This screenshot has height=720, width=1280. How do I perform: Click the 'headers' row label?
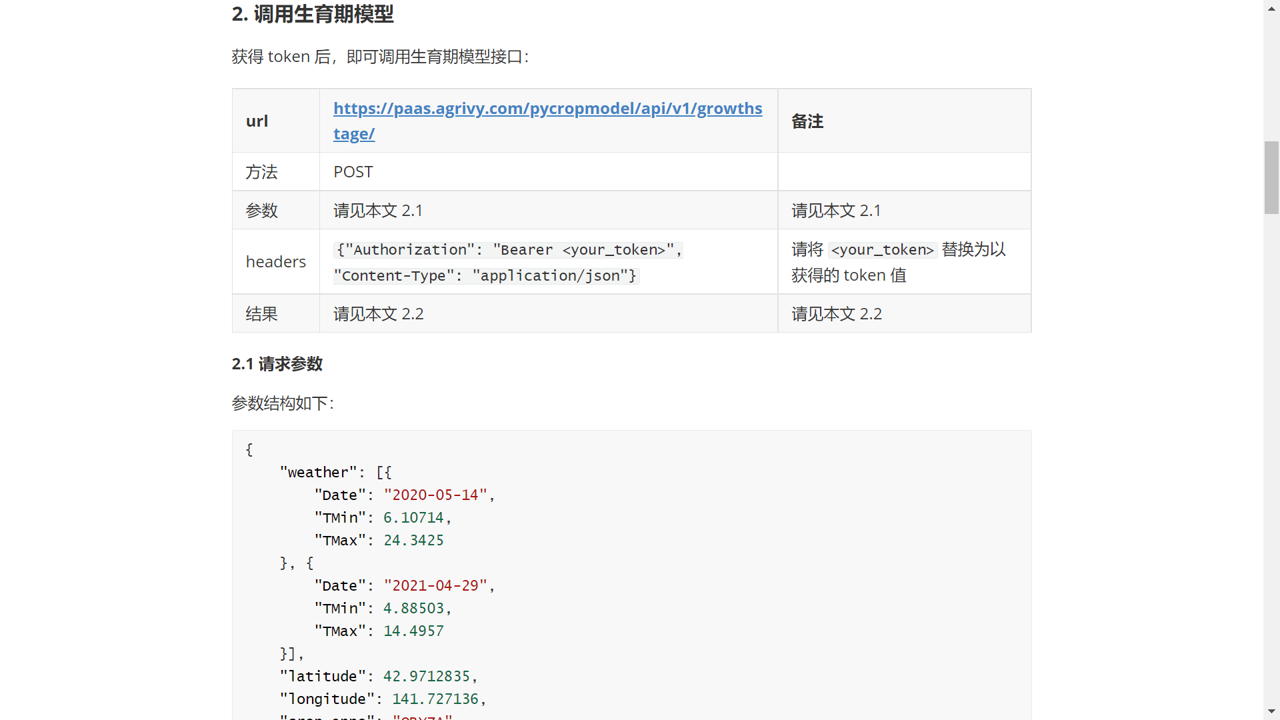(x=275, y=262)
